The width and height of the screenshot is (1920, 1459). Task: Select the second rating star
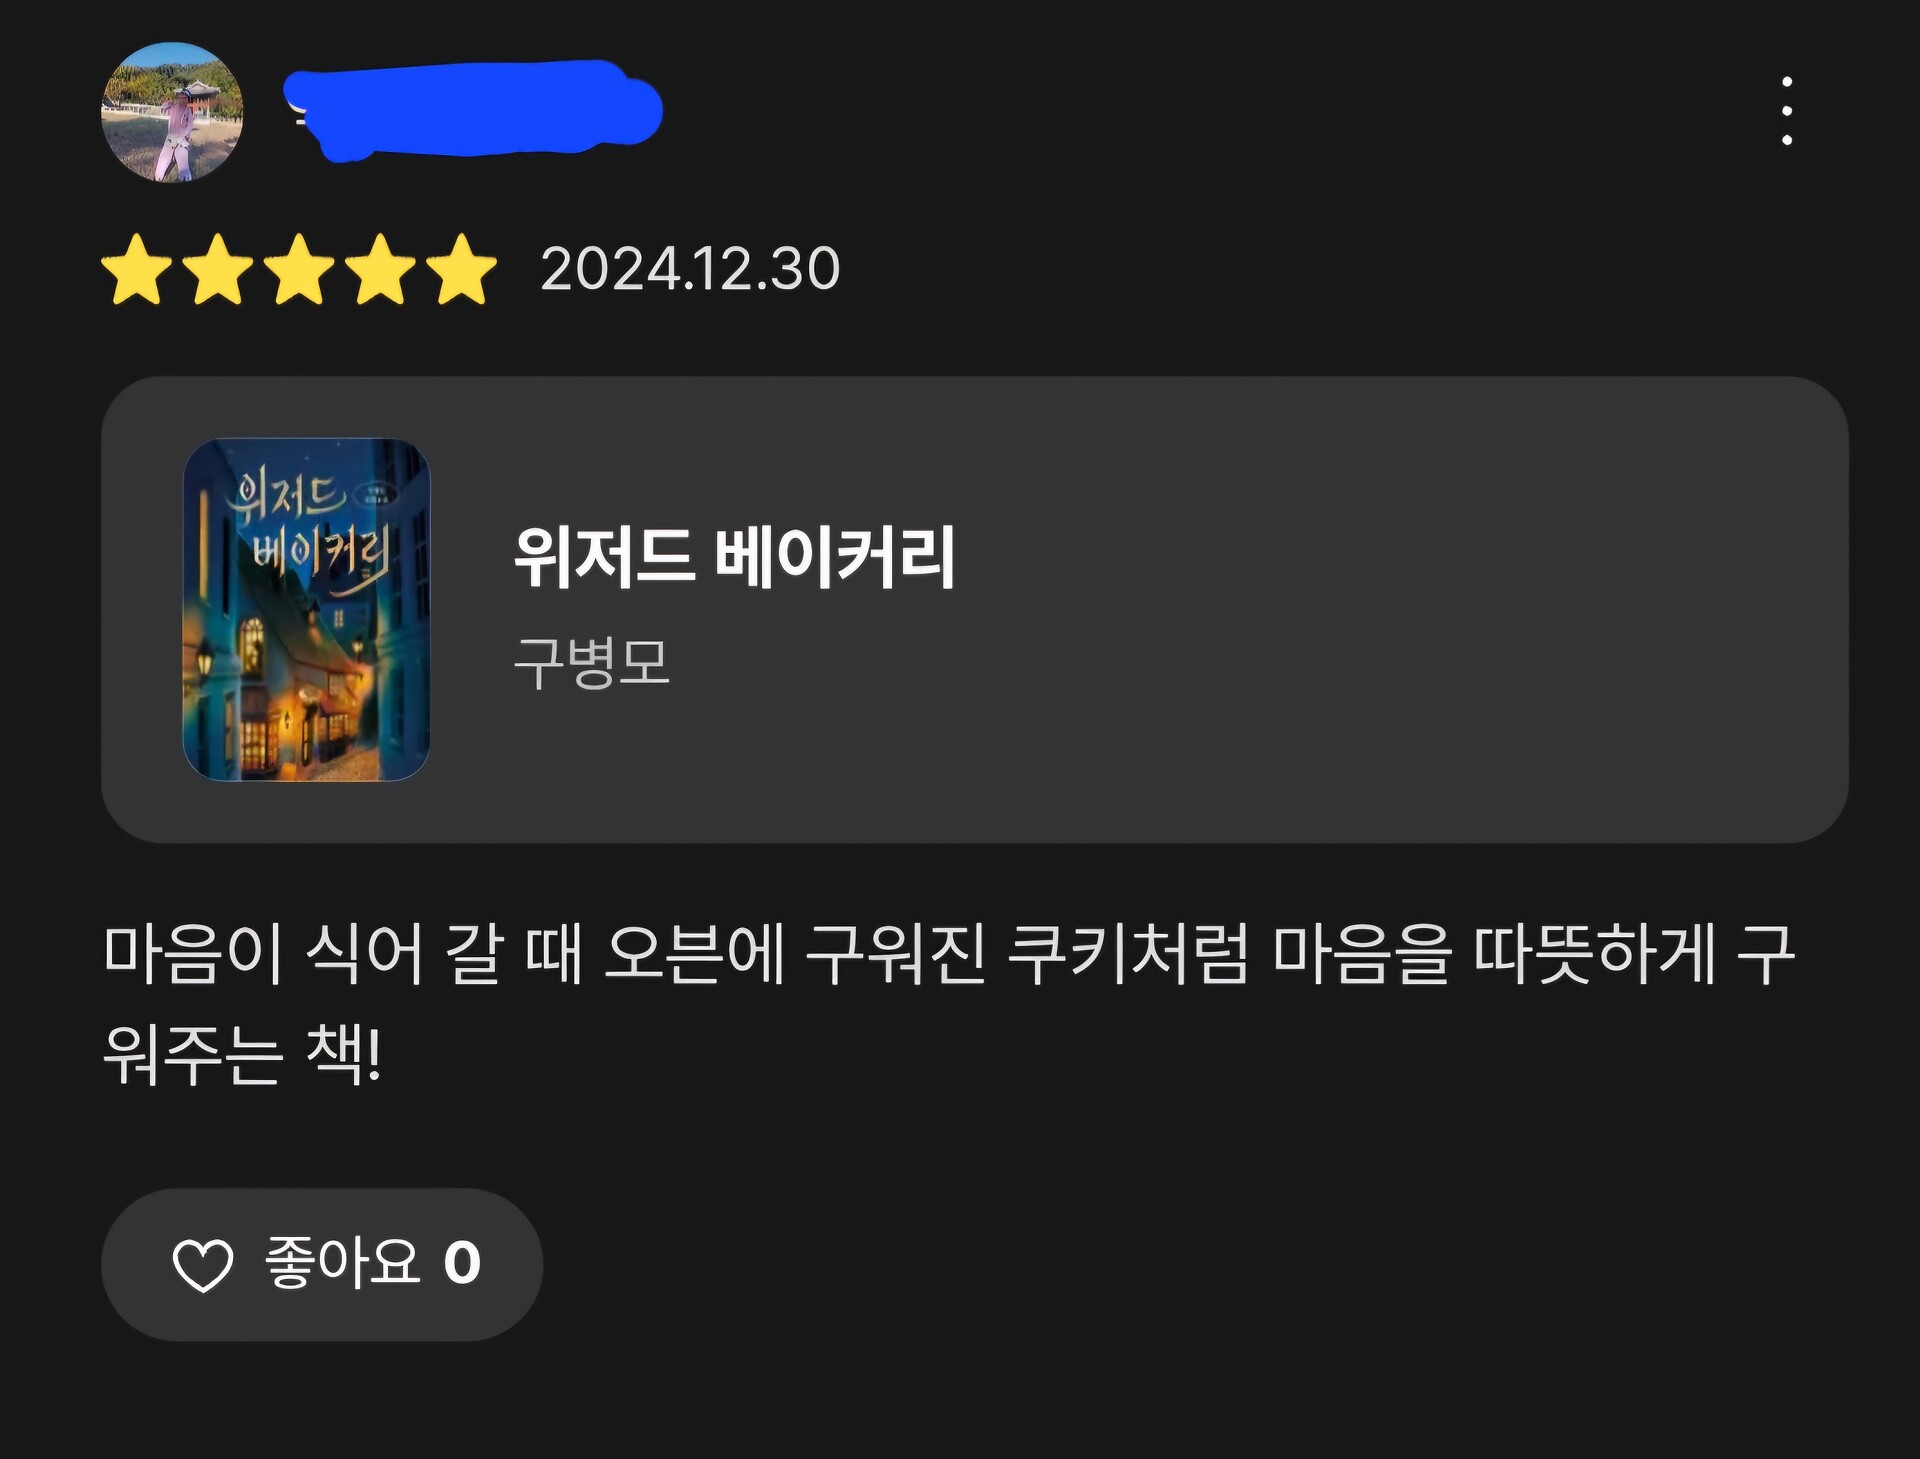click(x=218, y=269)
